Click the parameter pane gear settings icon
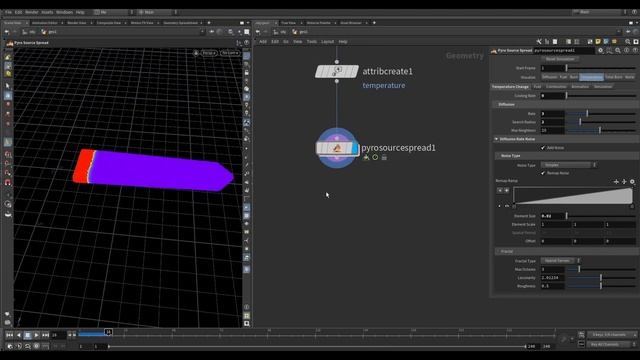 (600, 51)
